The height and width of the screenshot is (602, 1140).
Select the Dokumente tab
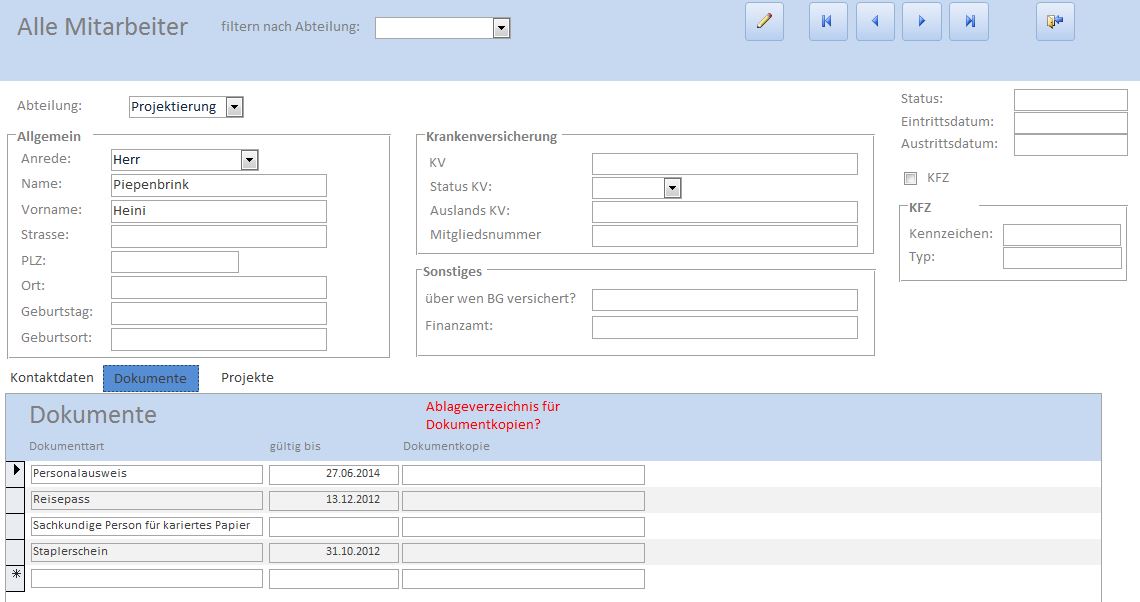click(x=150, y=378)
